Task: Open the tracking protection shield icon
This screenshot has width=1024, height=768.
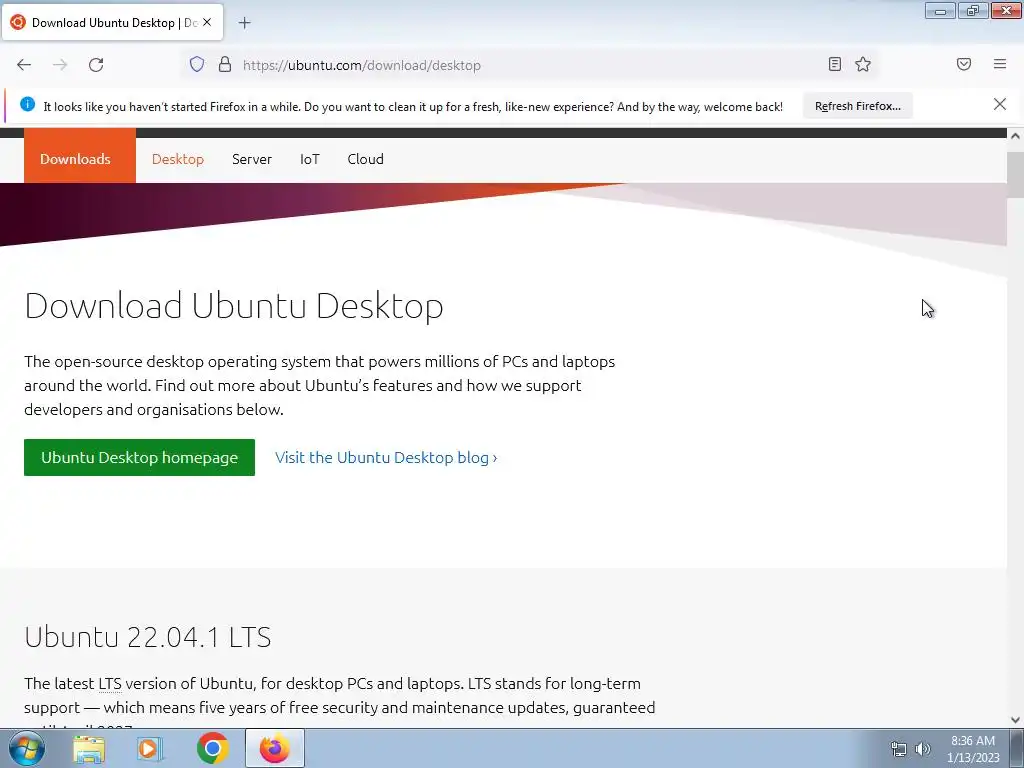Action: (x=197, y=64)
